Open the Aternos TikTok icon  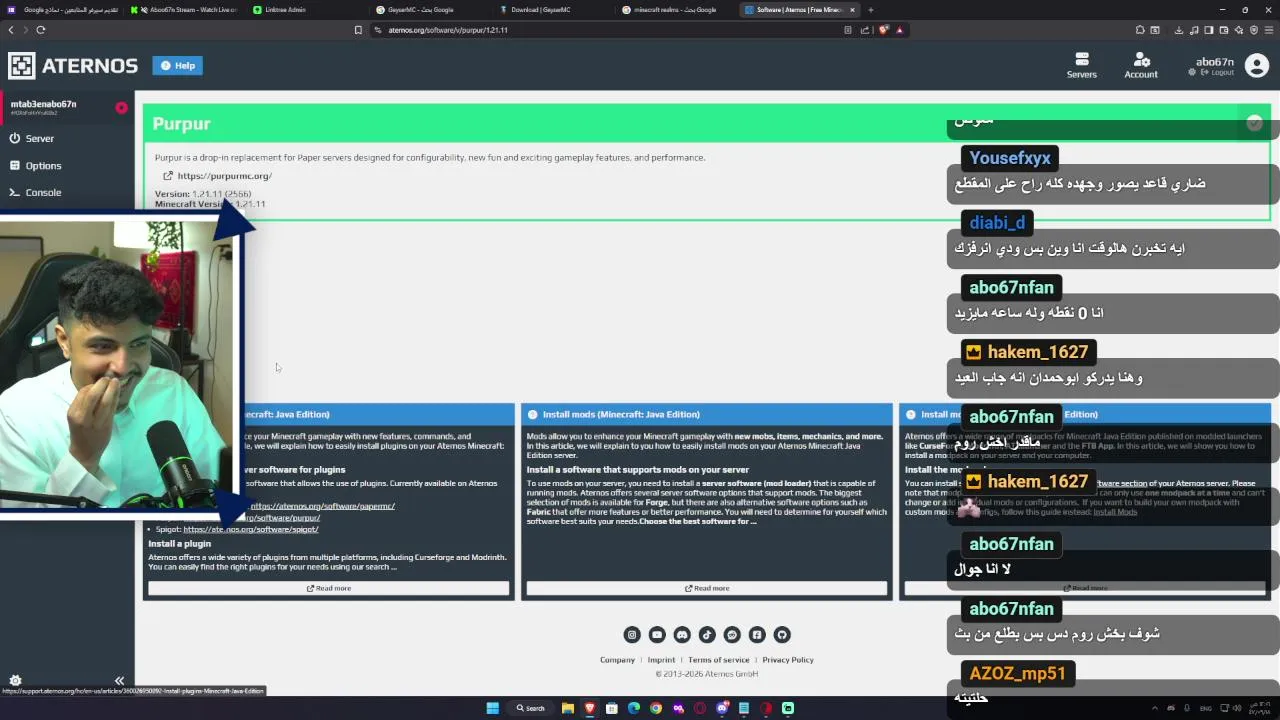[707, 634]
